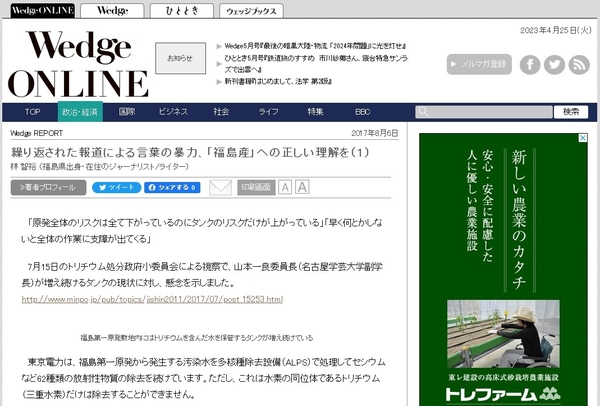Switch to the Wedge ONLINE top tab
Screen dimensions: 600x406
(x=42, y=10)
